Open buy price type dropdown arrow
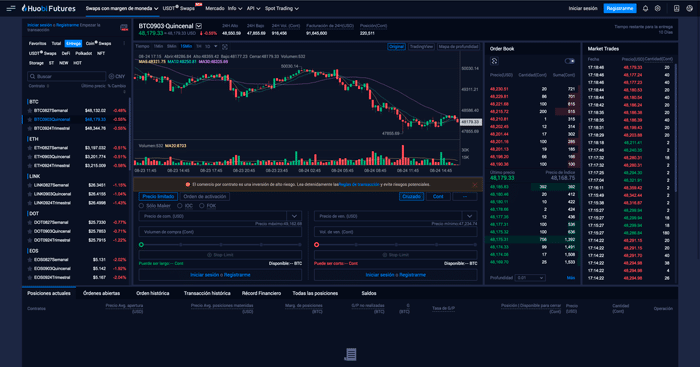Image resolution: width=700 pixels, height=367 pixels. [x=294, y=216]
